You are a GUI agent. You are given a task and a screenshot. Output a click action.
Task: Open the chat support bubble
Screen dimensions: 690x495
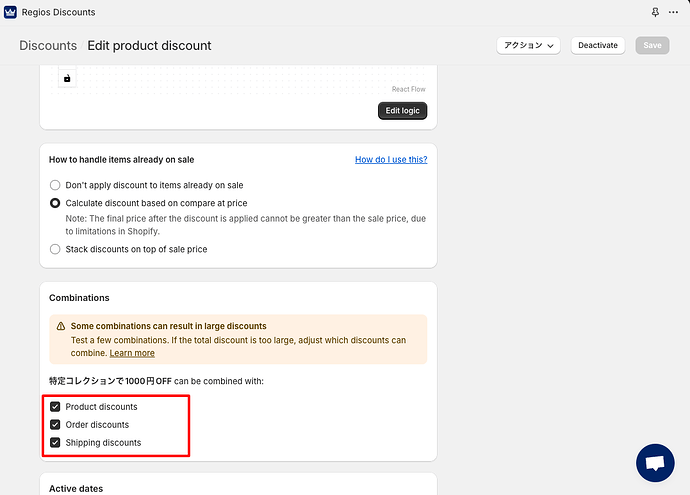[655, 464]
